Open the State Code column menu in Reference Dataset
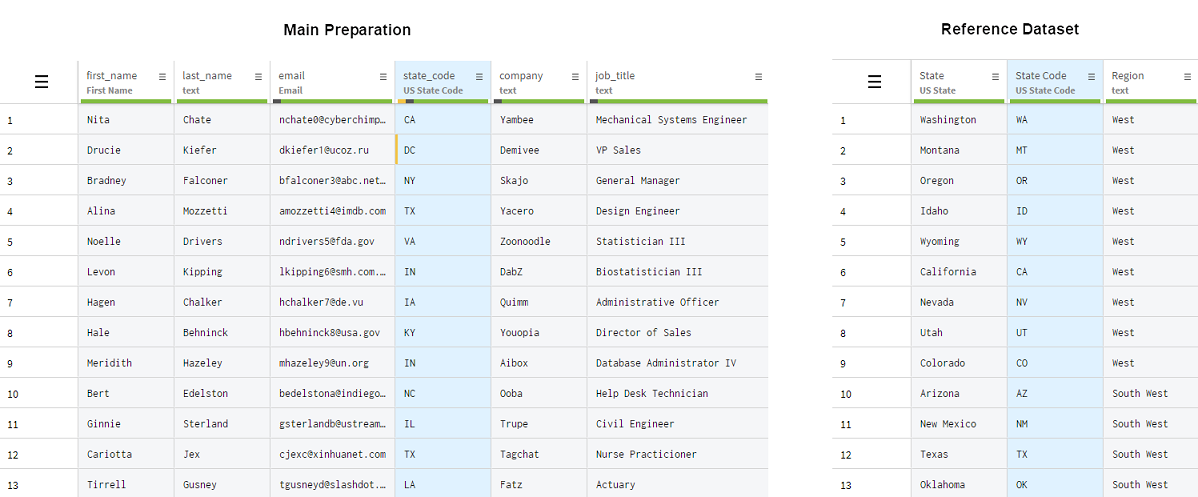 point(1091,76)
